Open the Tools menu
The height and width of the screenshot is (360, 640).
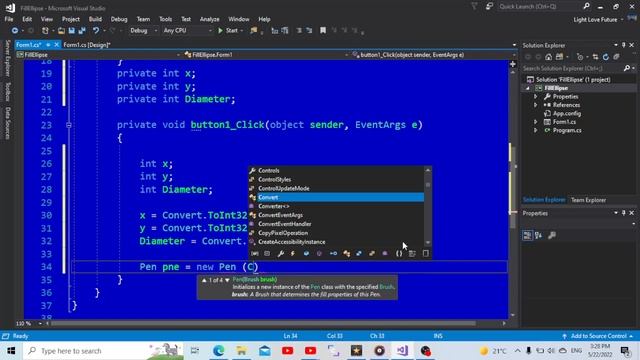(x=165, y=19)
